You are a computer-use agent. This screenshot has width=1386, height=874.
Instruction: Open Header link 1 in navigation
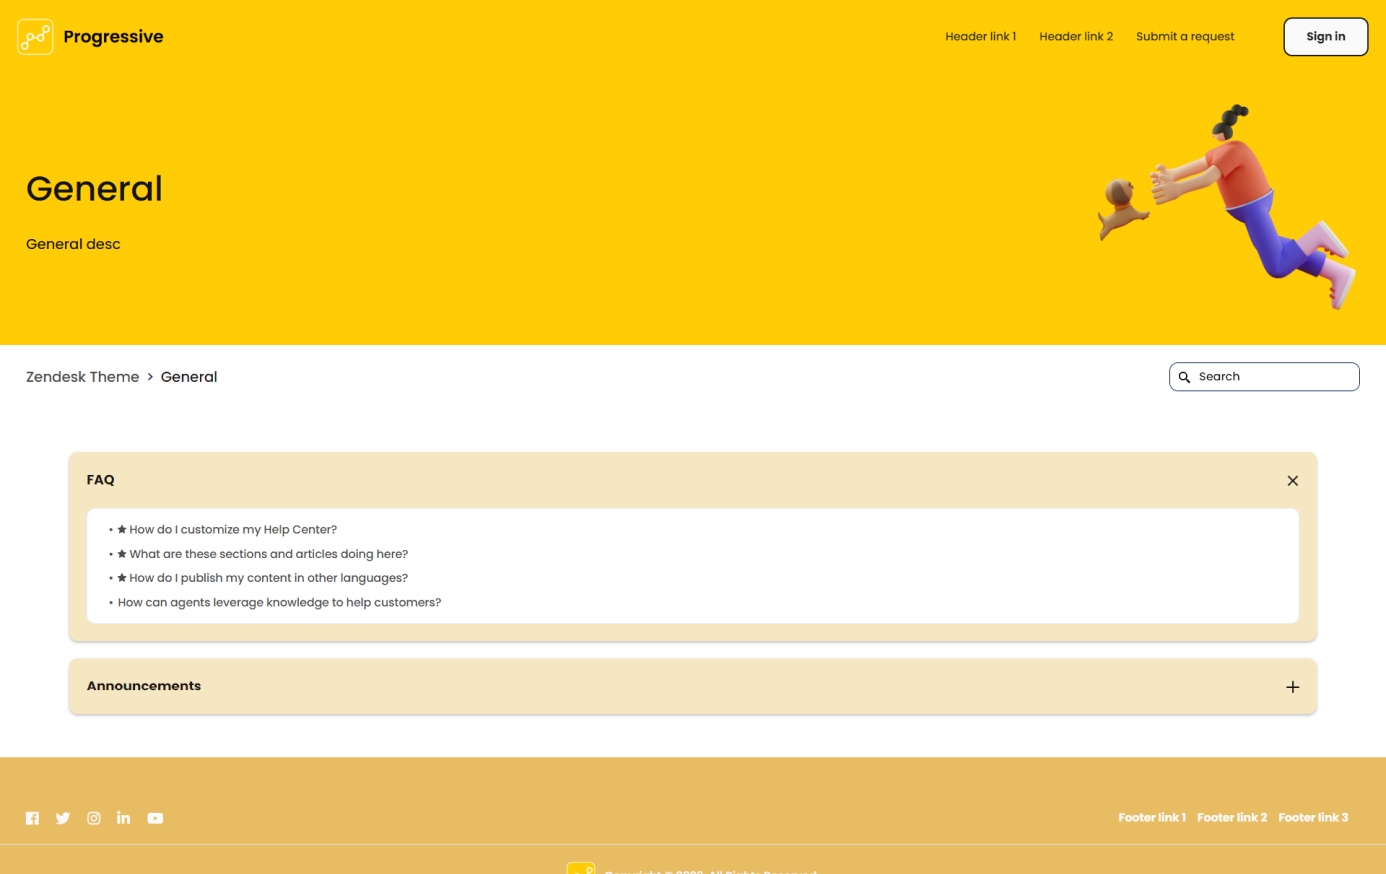coord(980,37)
